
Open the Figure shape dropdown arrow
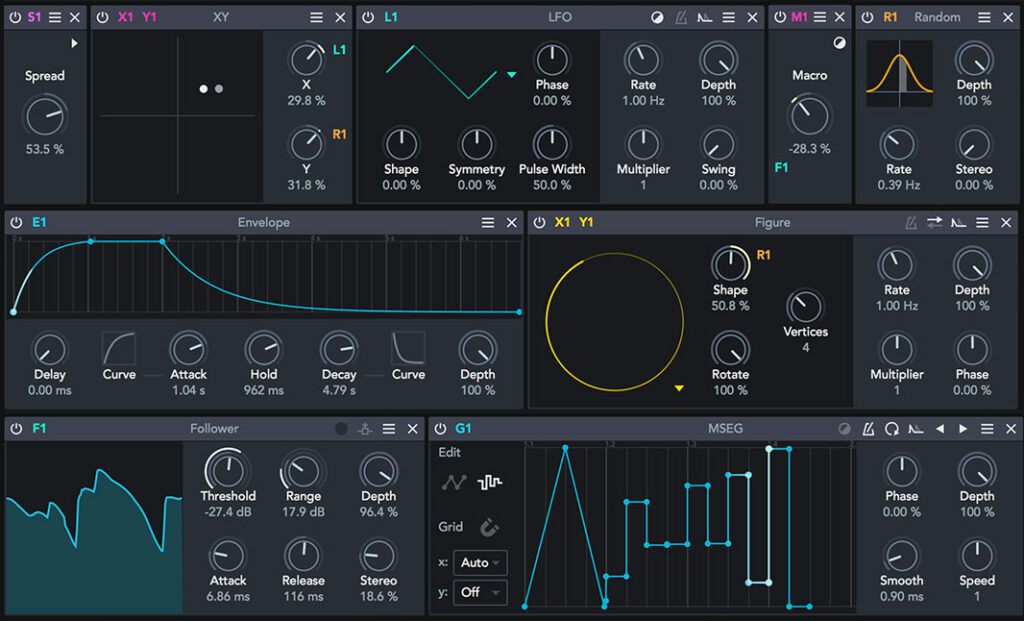[679, 389]
